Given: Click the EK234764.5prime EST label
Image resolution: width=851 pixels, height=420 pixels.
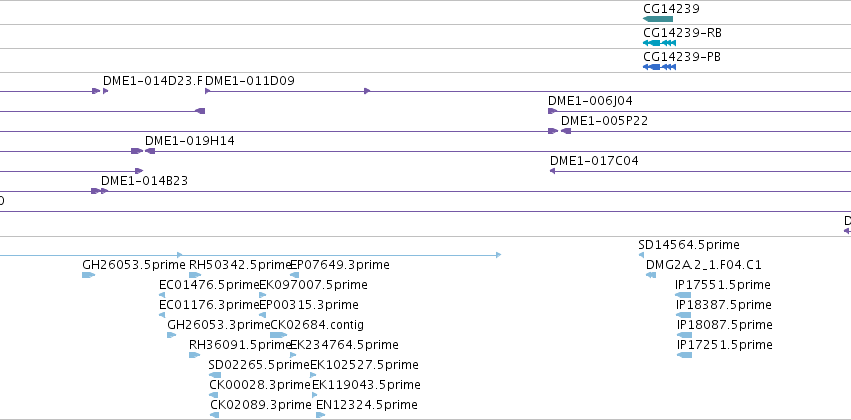Looking at the screenshot, I should [x=345, y=345].
